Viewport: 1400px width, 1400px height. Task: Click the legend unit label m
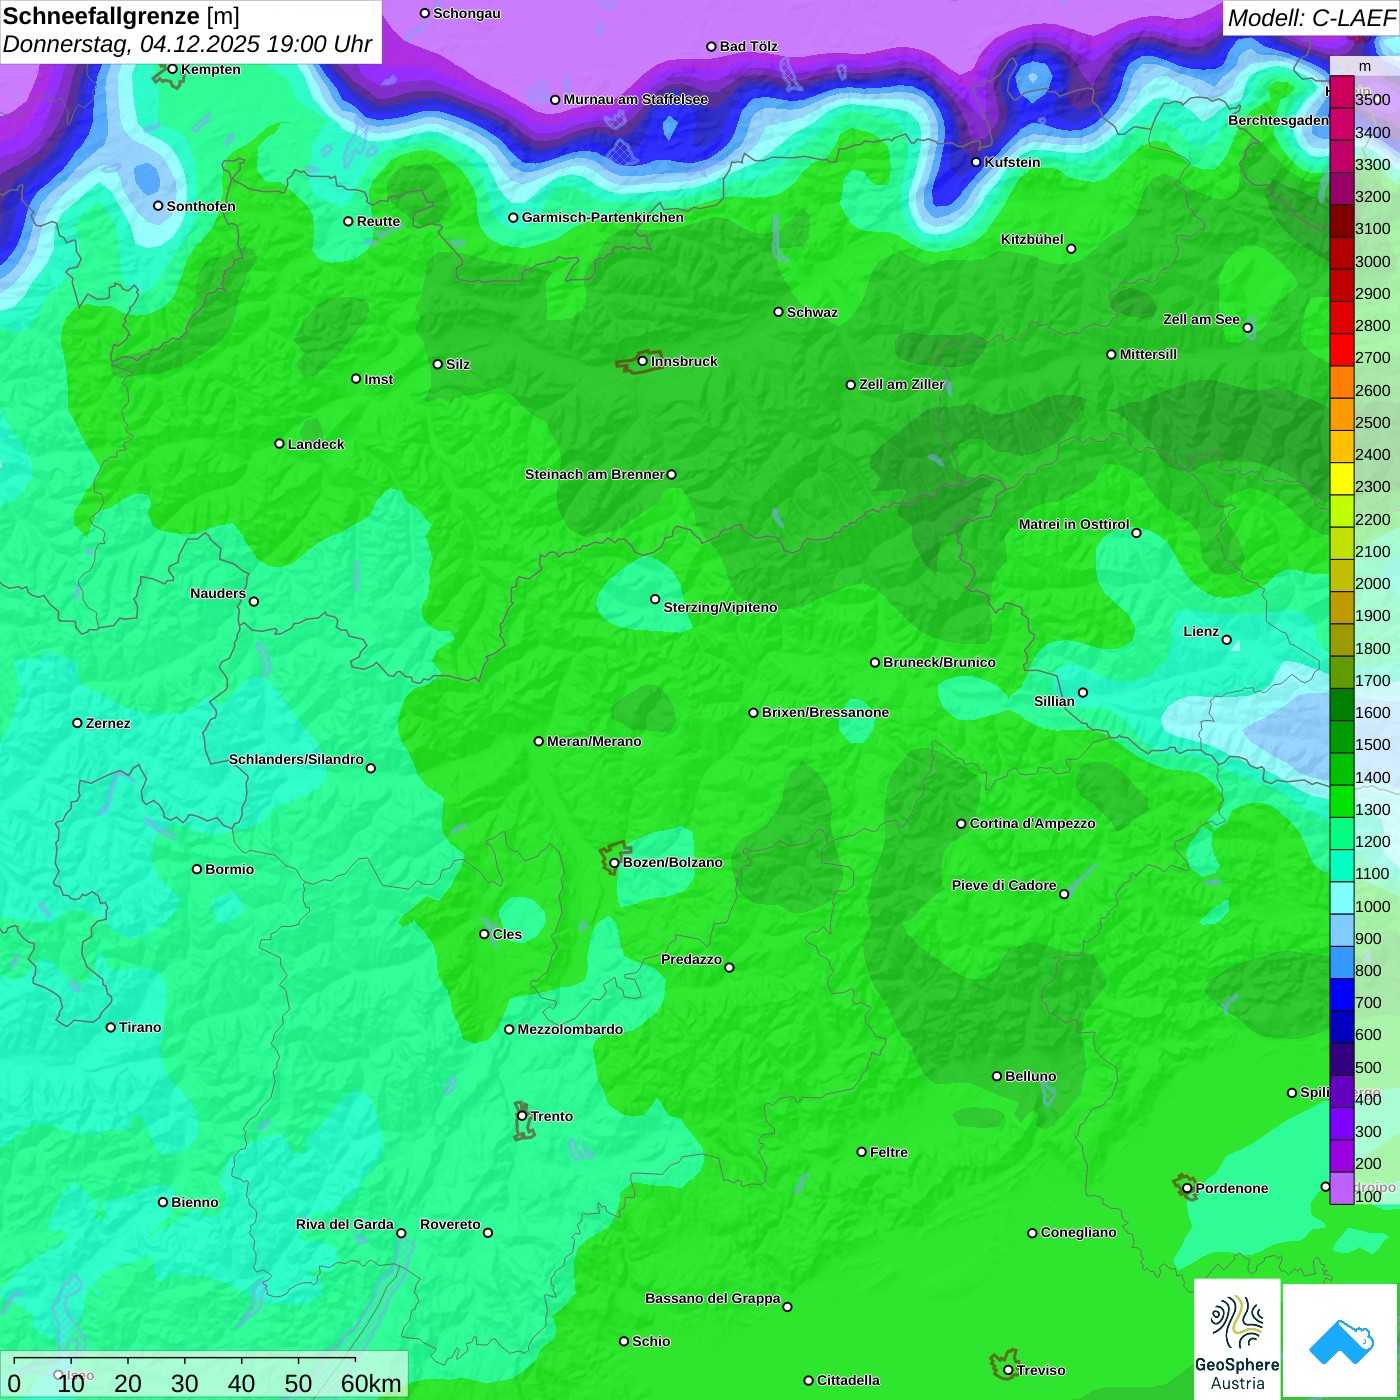point(1365,66)
